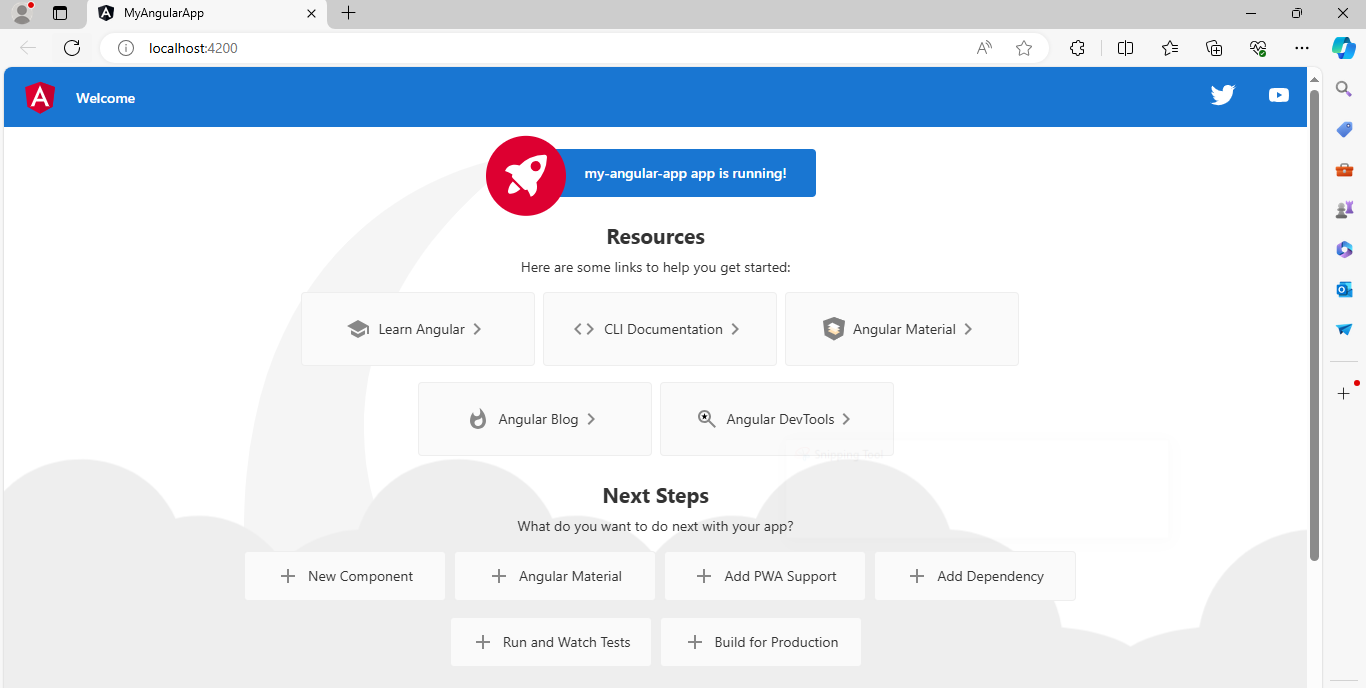Open Microsoft 365 from the Edge sidebar

[x=1343, y=249]
